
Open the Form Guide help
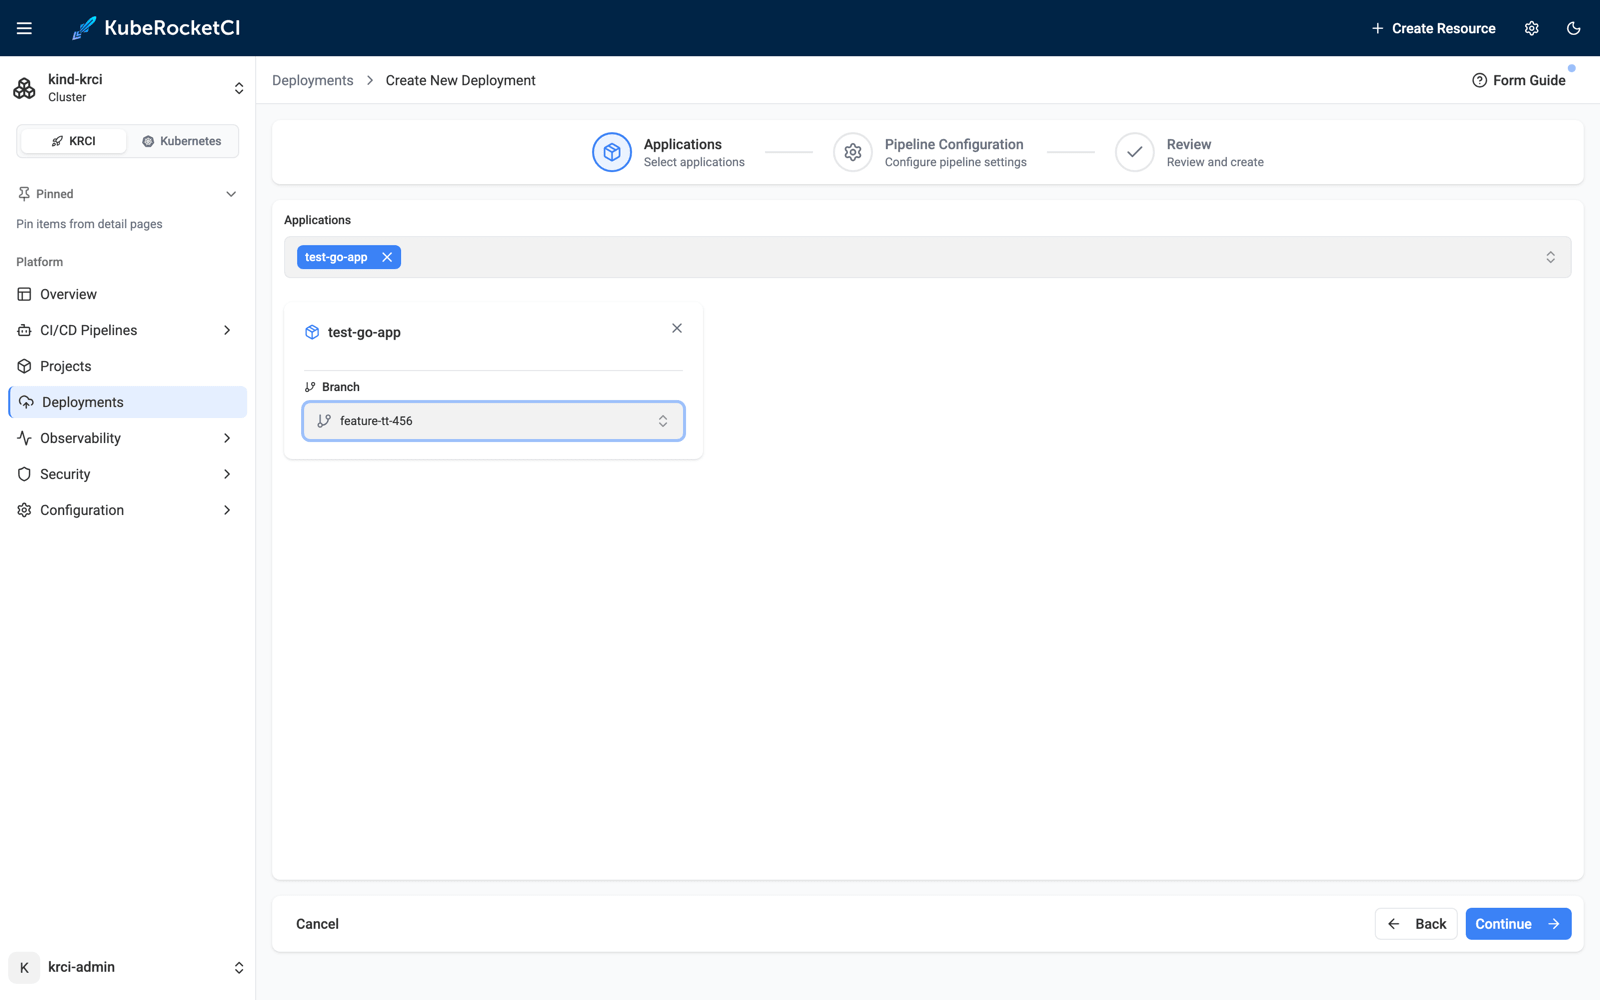(x=1518, y=80)
